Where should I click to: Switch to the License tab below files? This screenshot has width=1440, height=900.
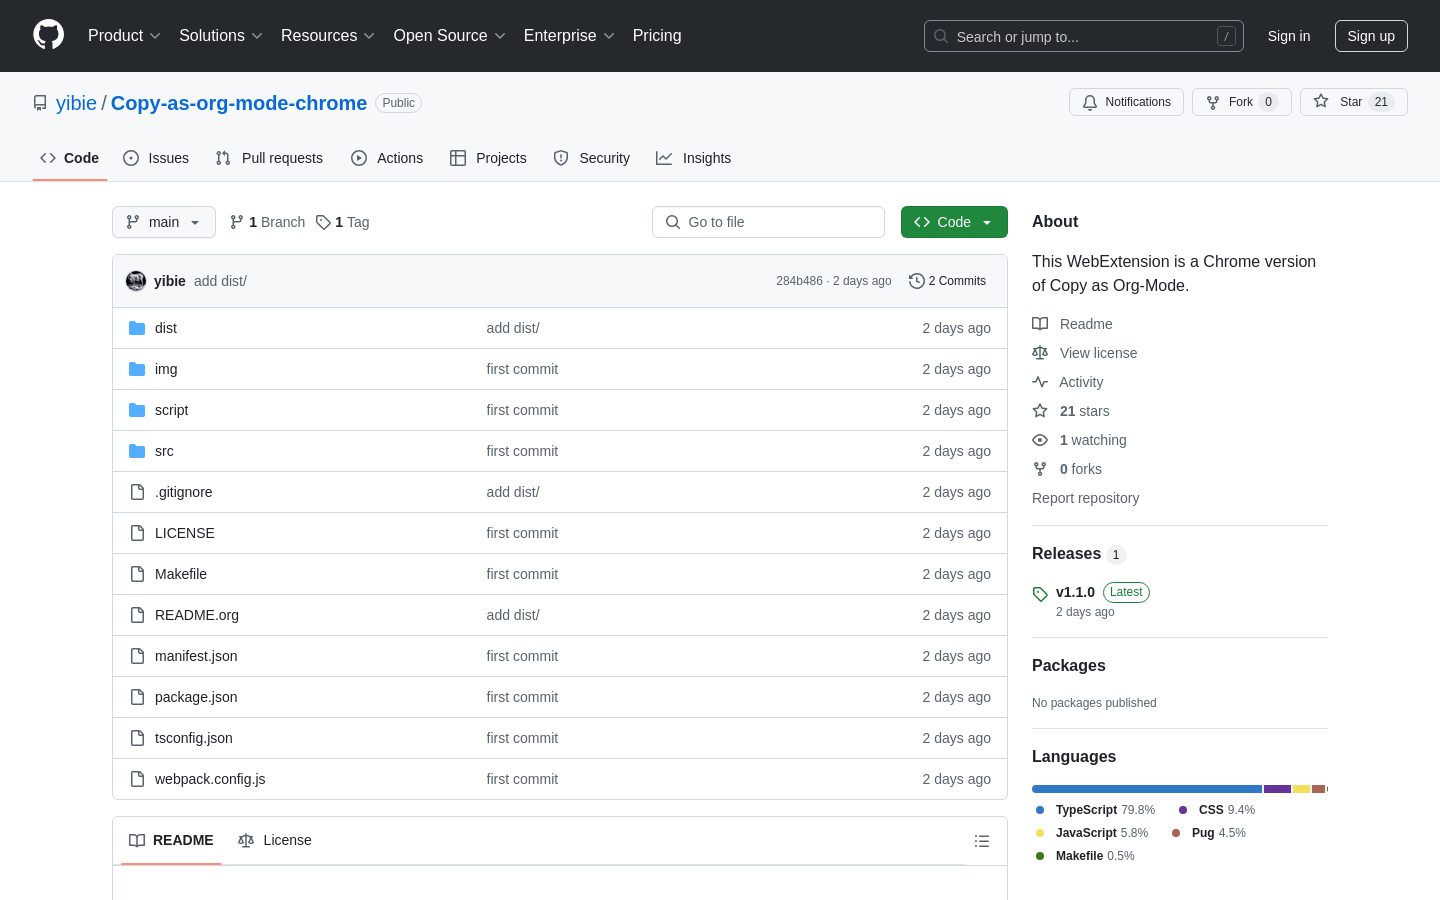(x=275, y=840)
